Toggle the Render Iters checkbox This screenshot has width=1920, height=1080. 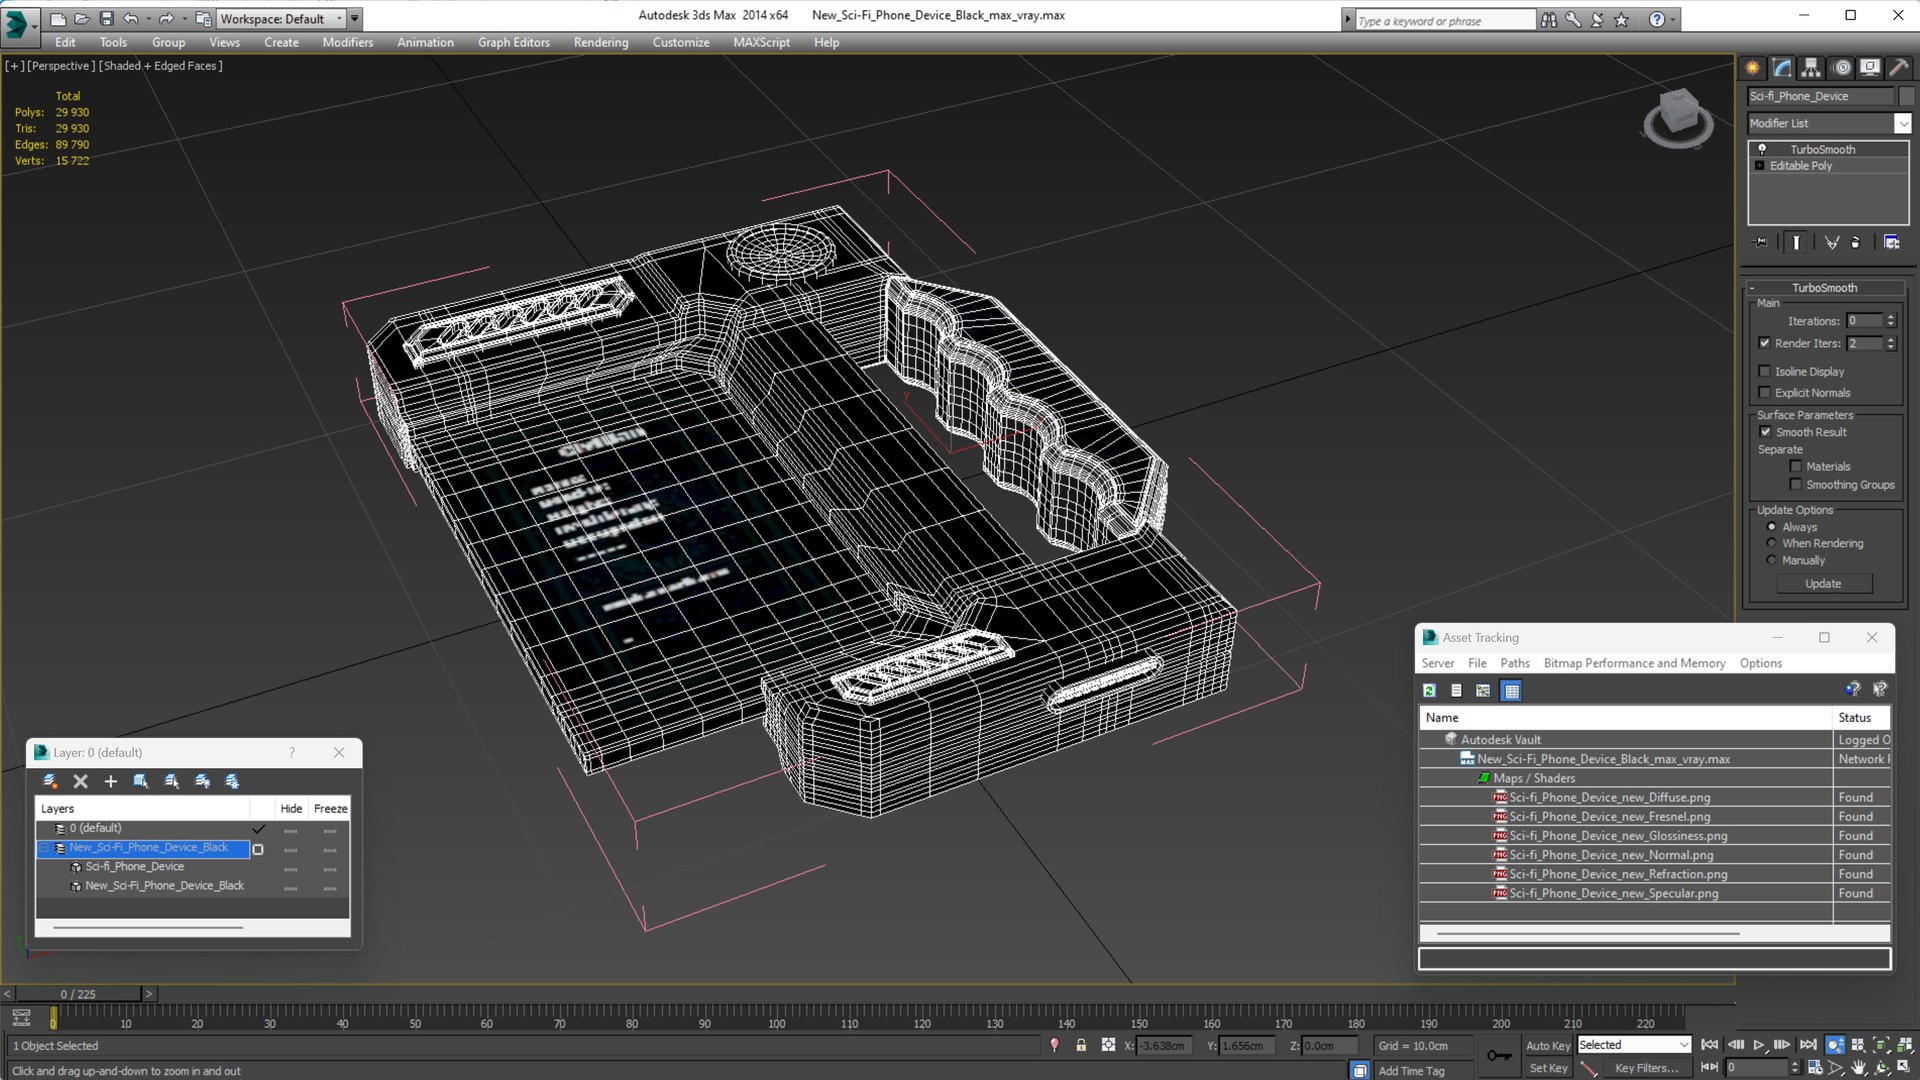tap(1765, 343)
